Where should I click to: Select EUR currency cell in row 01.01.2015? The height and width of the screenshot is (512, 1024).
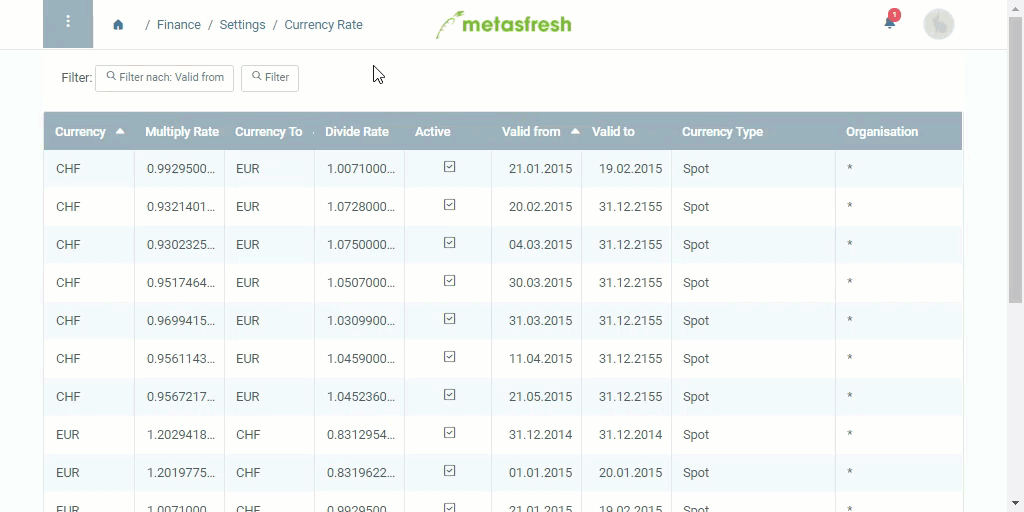pos(68,472)
